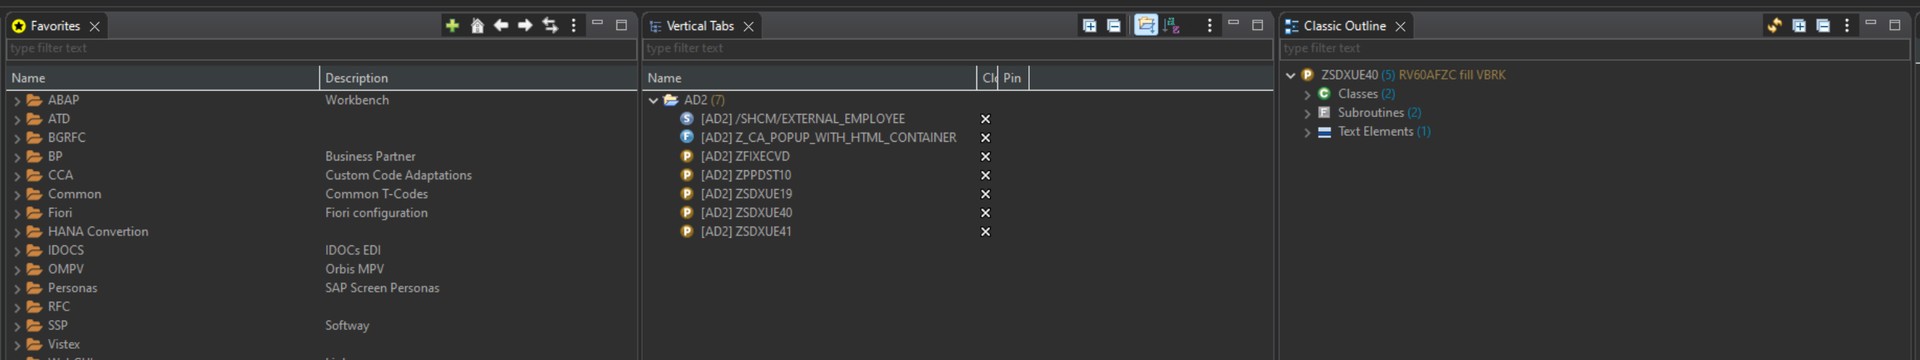This screenshot has height=360, width=1920.
Task: Refresh the Classic Outline view
Action: pyautogui.click(x=1774, y=26)
